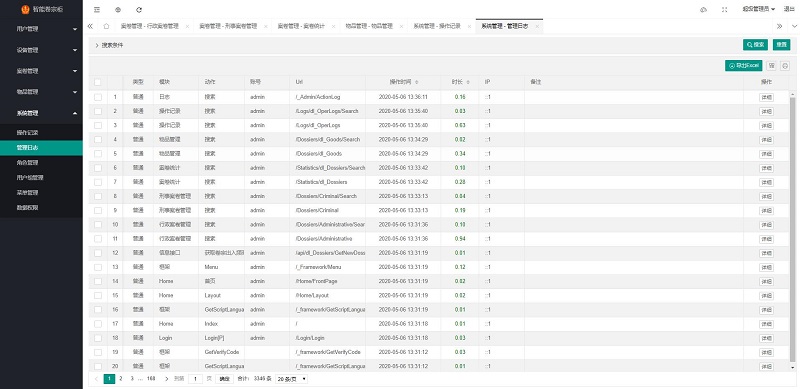Screen dimensions: 800x389
Task: Open the globe icon in top toolbar
Action: 118,10
